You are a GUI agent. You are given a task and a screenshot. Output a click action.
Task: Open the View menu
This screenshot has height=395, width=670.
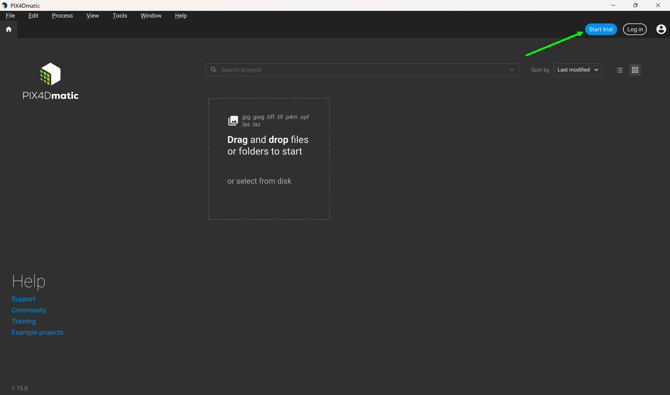[93, 16]
